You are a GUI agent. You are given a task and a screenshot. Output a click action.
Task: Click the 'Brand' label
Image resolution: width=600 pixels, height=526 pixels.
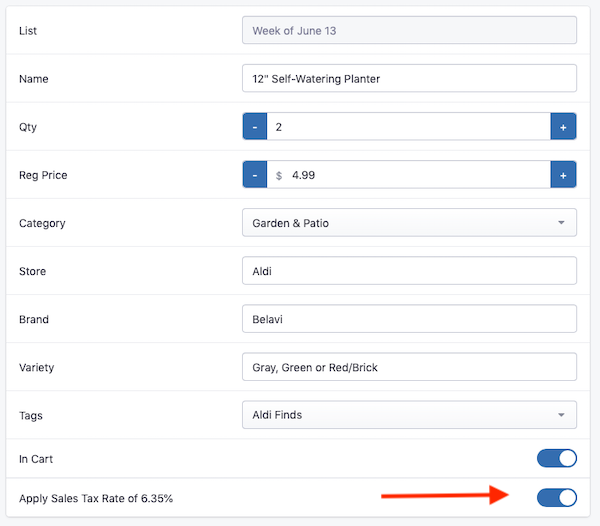pos(34,319)
